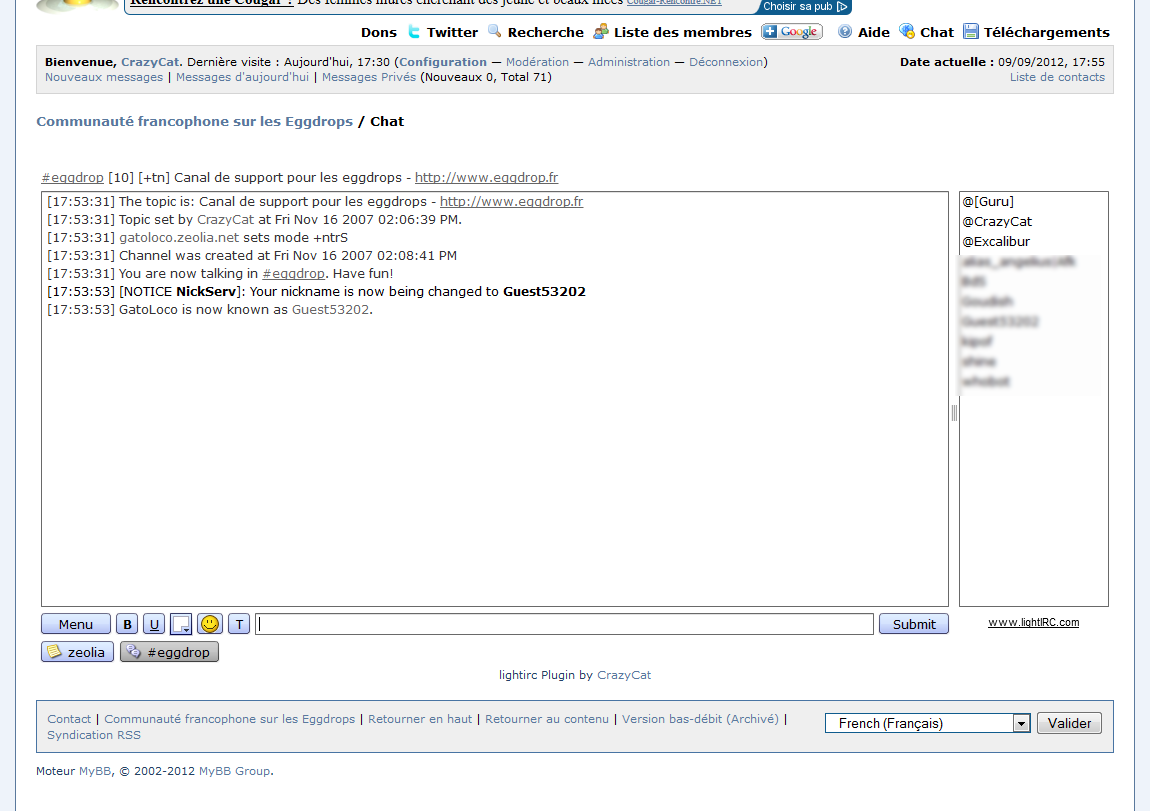
Task: Click Retourner au contenu link
Action: [x=546, y=719]
